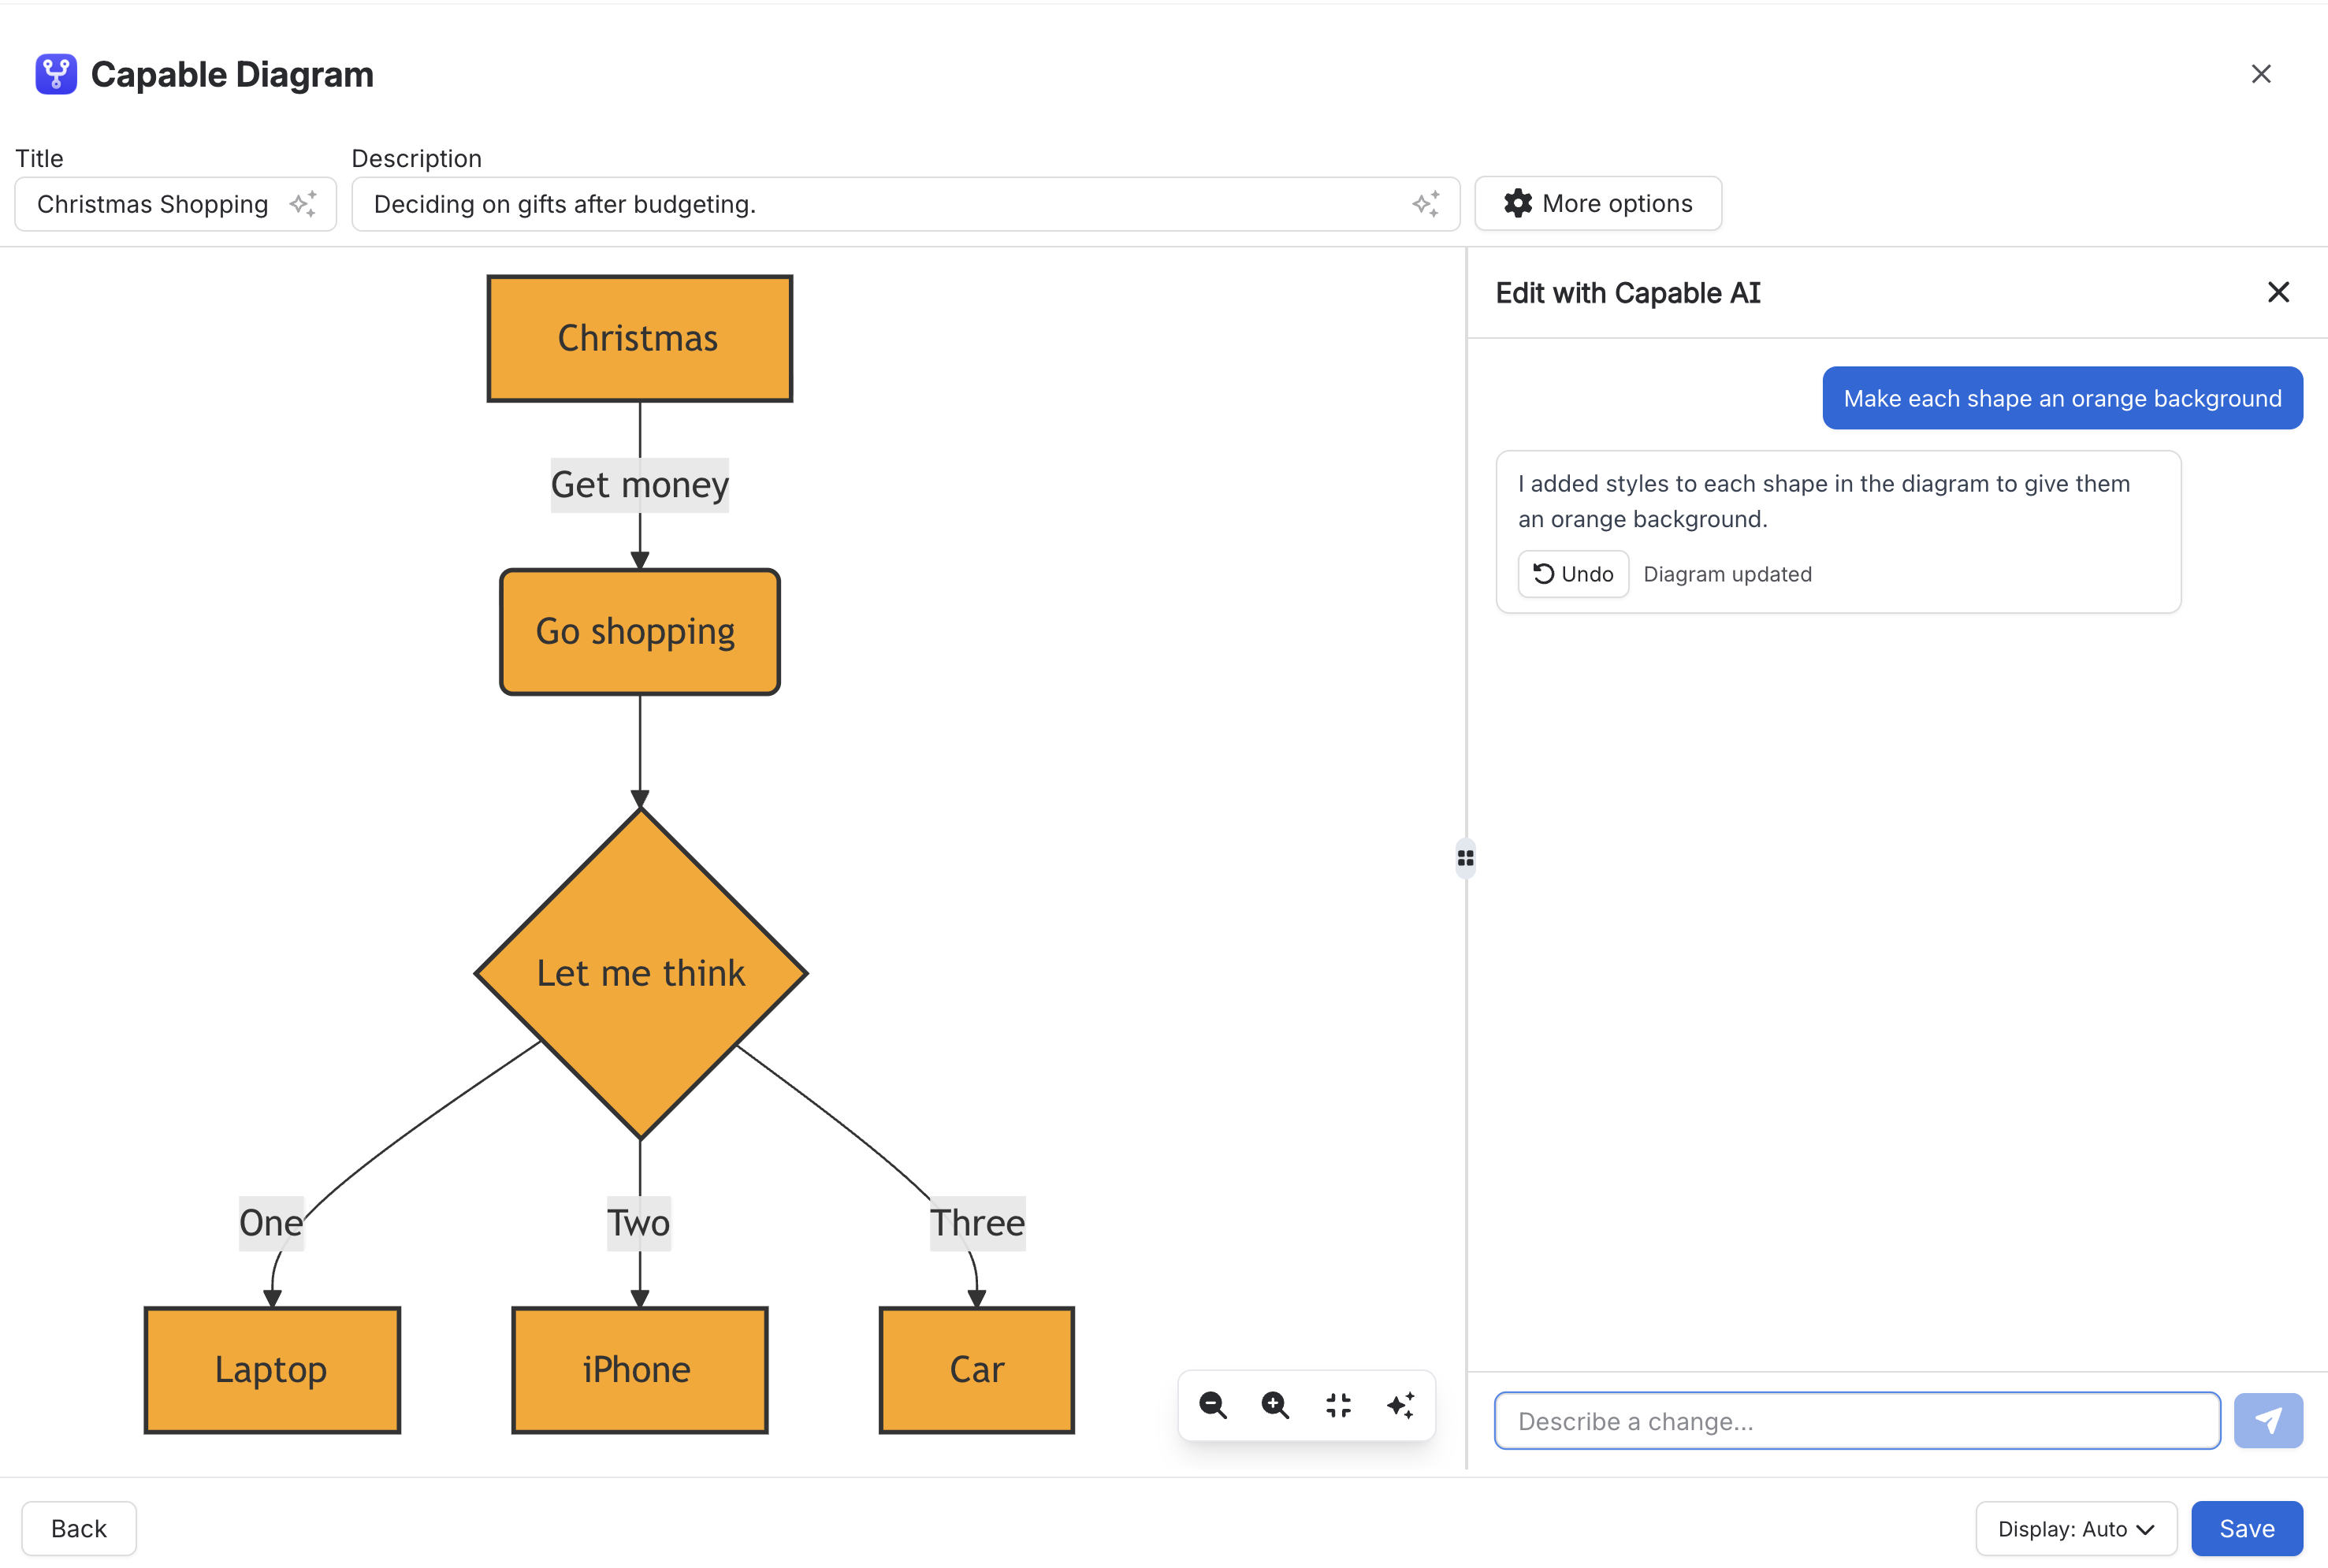Close the Capable Diagram dialog
This screenshot has width=2328, height=1568.
point(2261,74)
